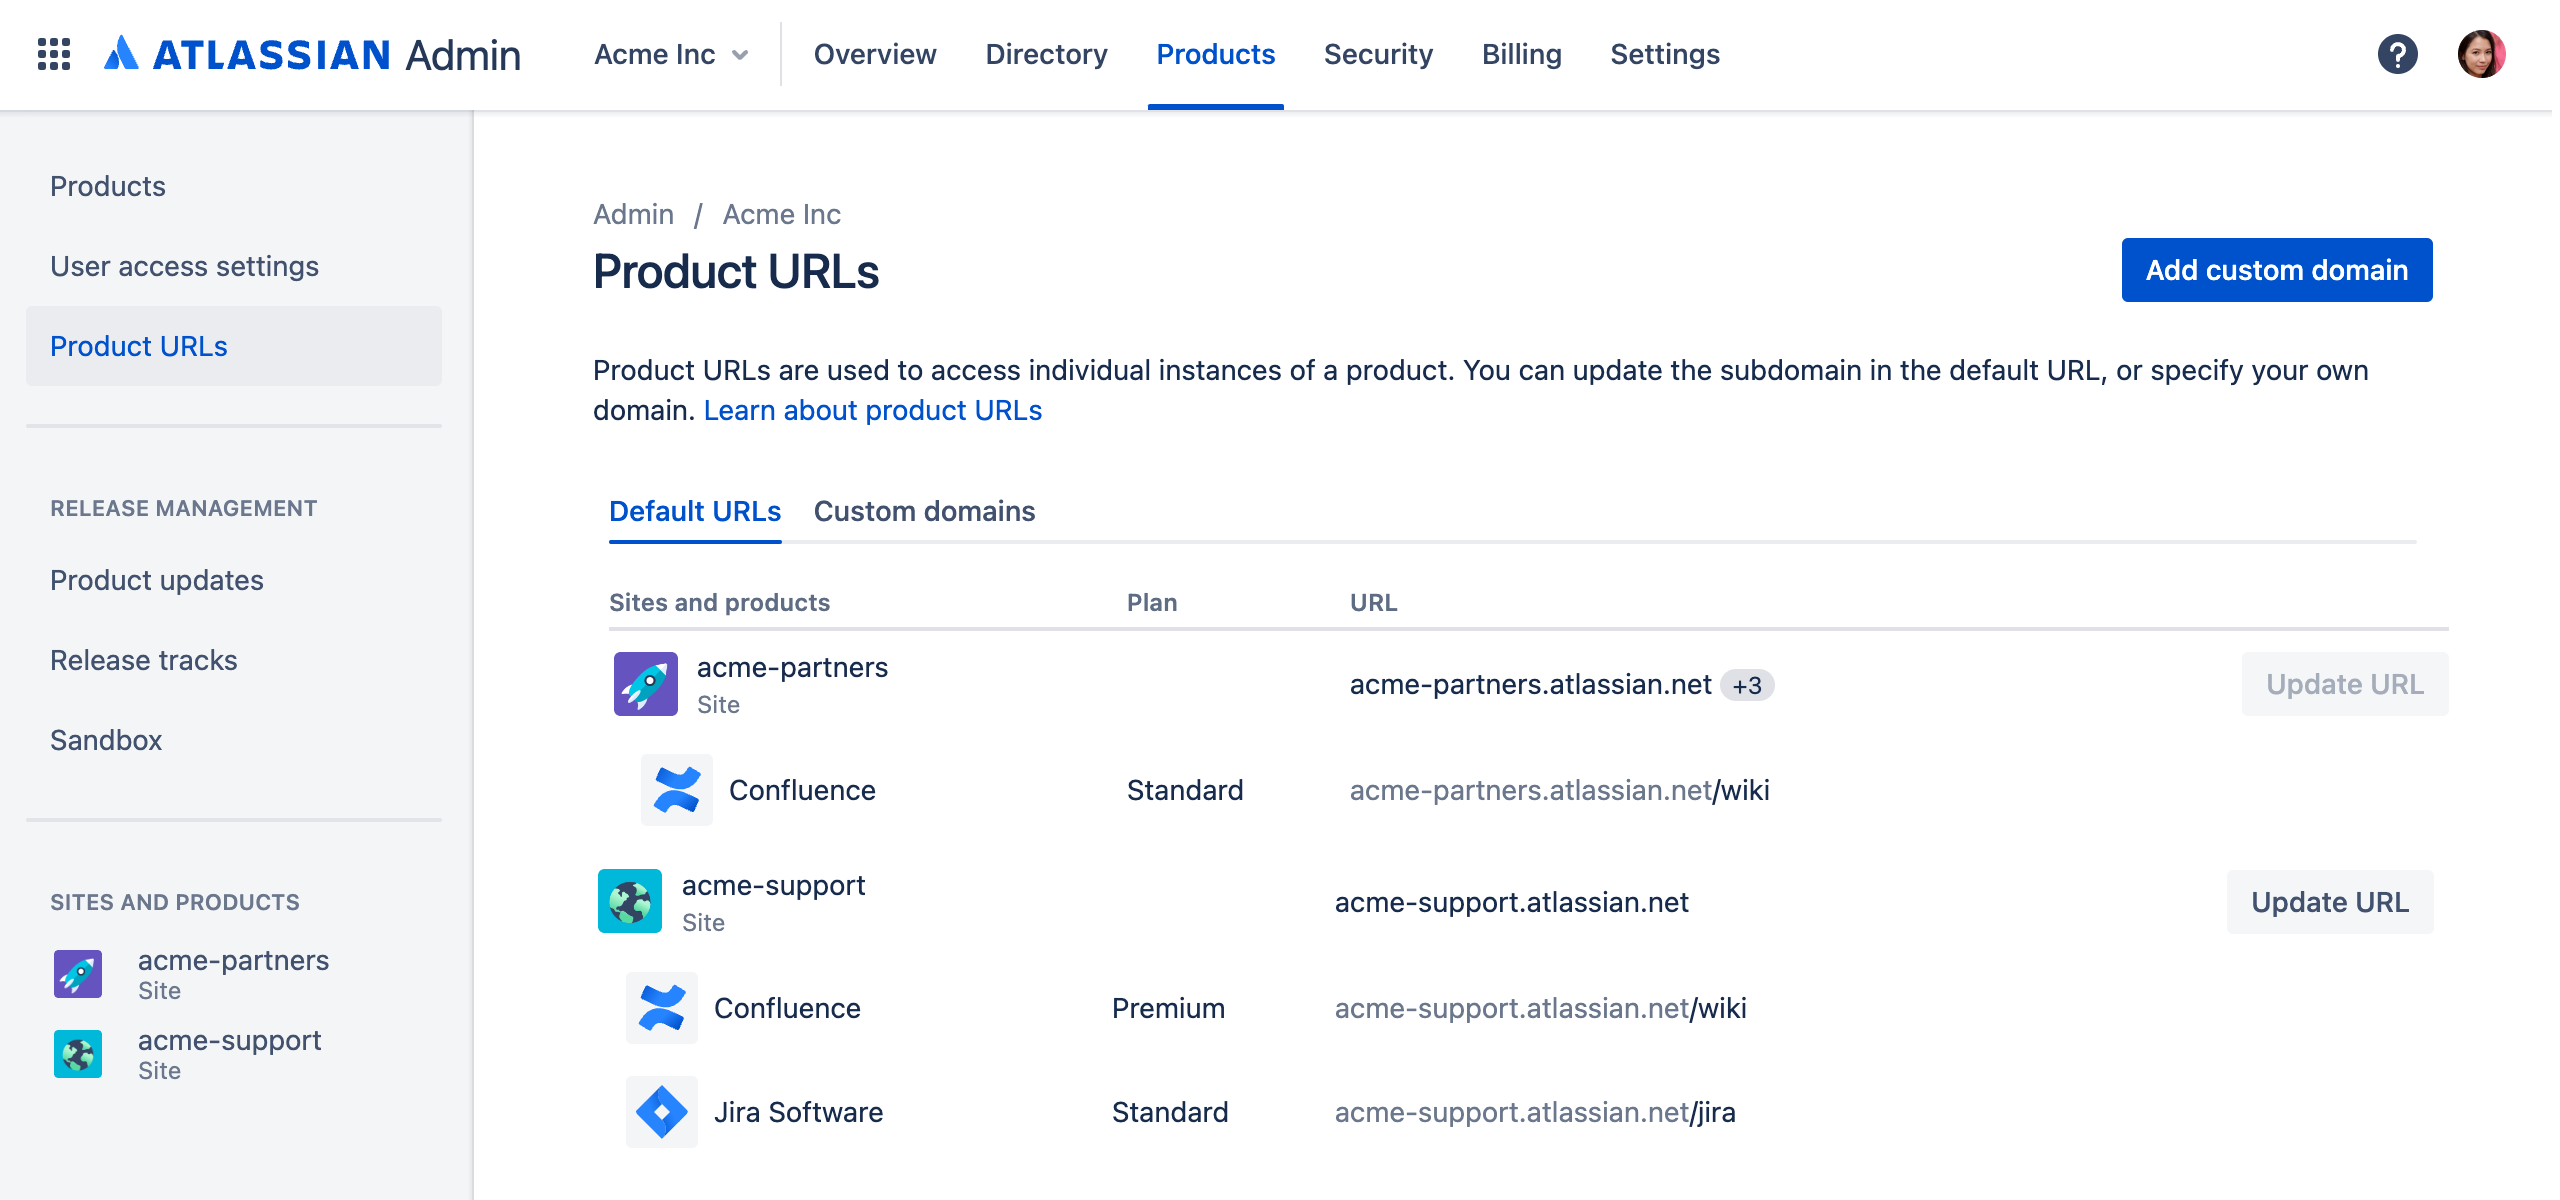
Task: Open the Security menu item
Action: (x=1378, y=54)
